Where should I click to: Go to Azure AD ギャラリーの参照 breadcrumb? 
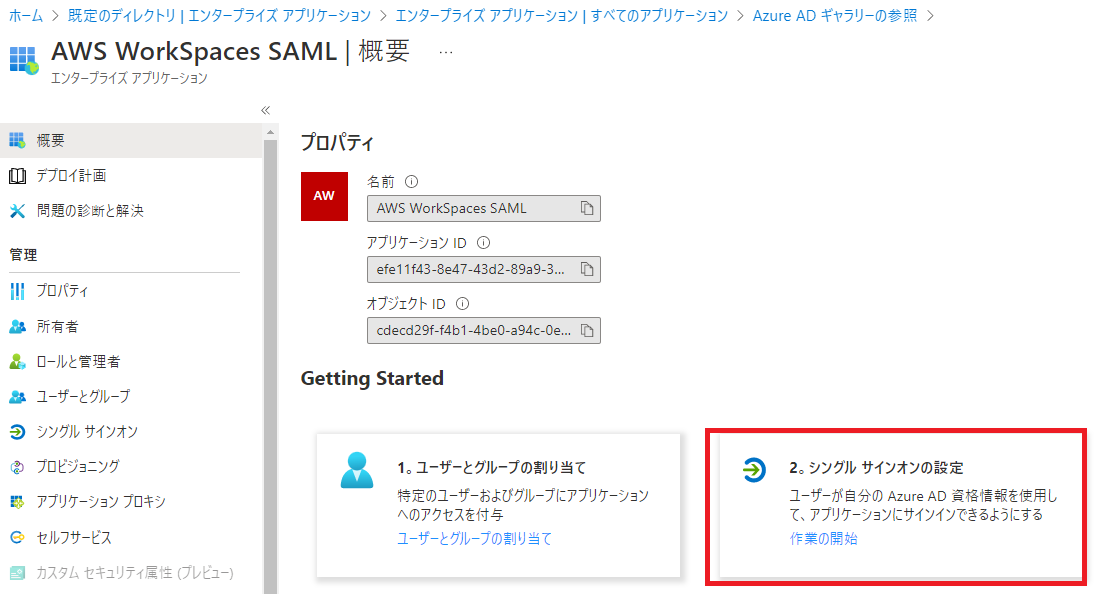click(835, 15)
